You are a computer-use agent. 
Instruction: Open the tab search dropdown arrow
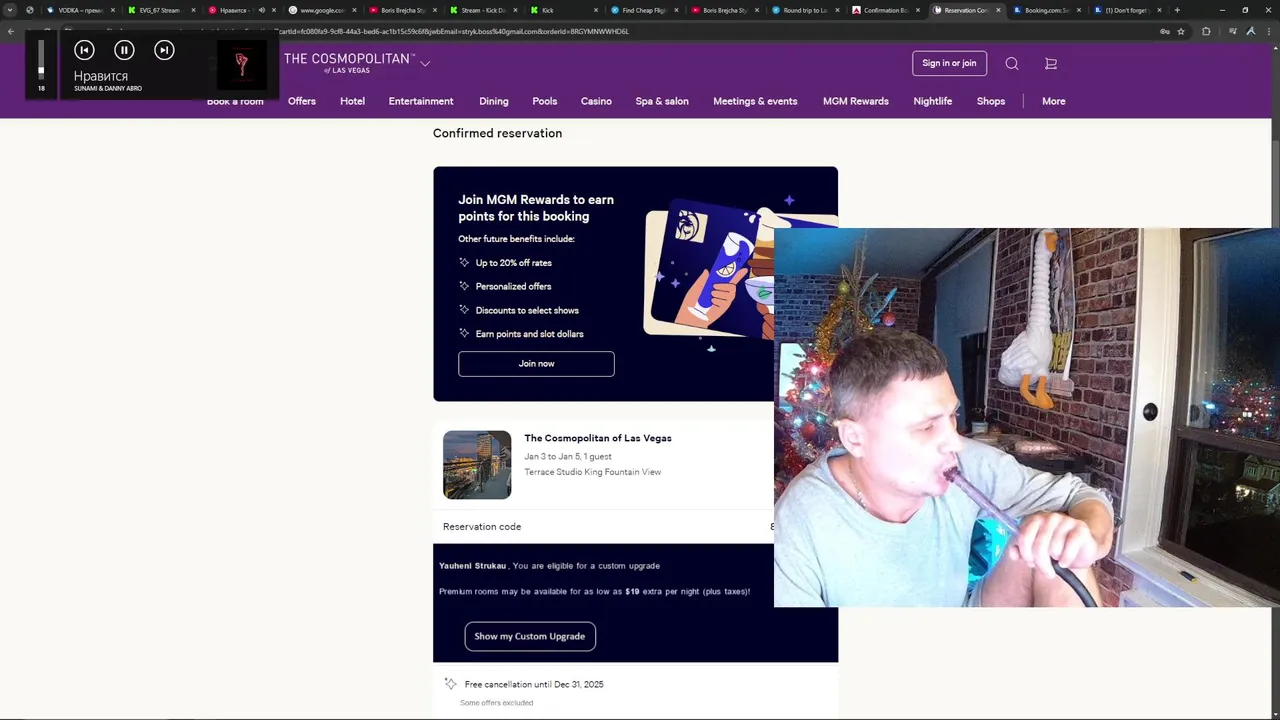pyautogui.click(x=10, y=10)
